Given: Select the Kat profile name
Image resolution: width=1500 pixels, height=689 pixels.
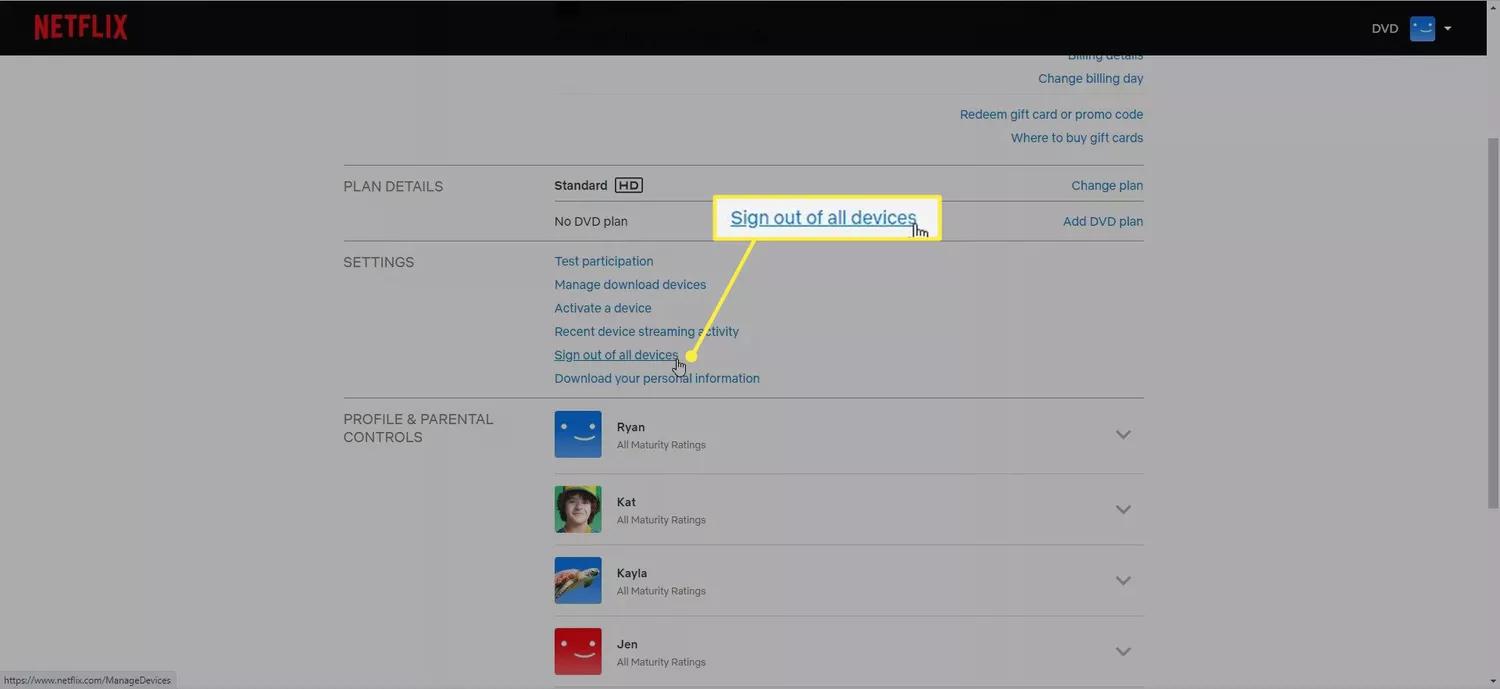Looking at the screenshot, I should coord(626,502).
